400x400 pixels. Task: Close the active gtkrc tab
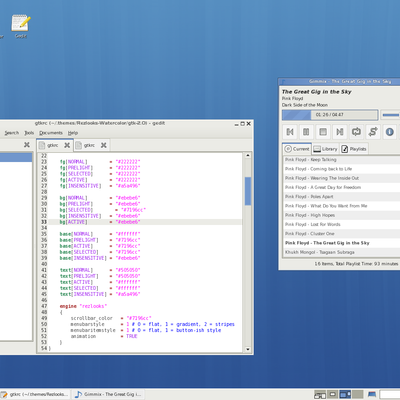(67, 145)
